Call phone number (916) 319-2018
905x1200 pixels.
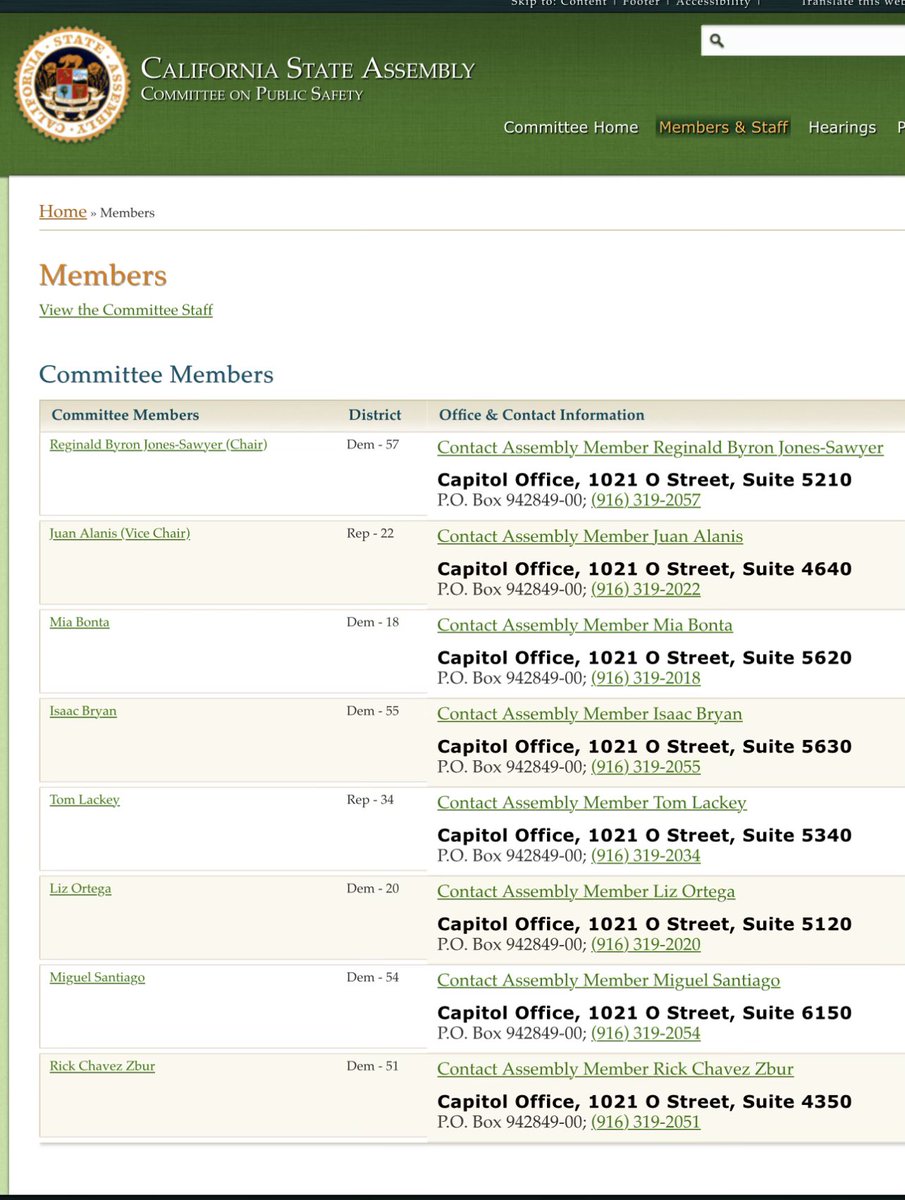[646, 678]
